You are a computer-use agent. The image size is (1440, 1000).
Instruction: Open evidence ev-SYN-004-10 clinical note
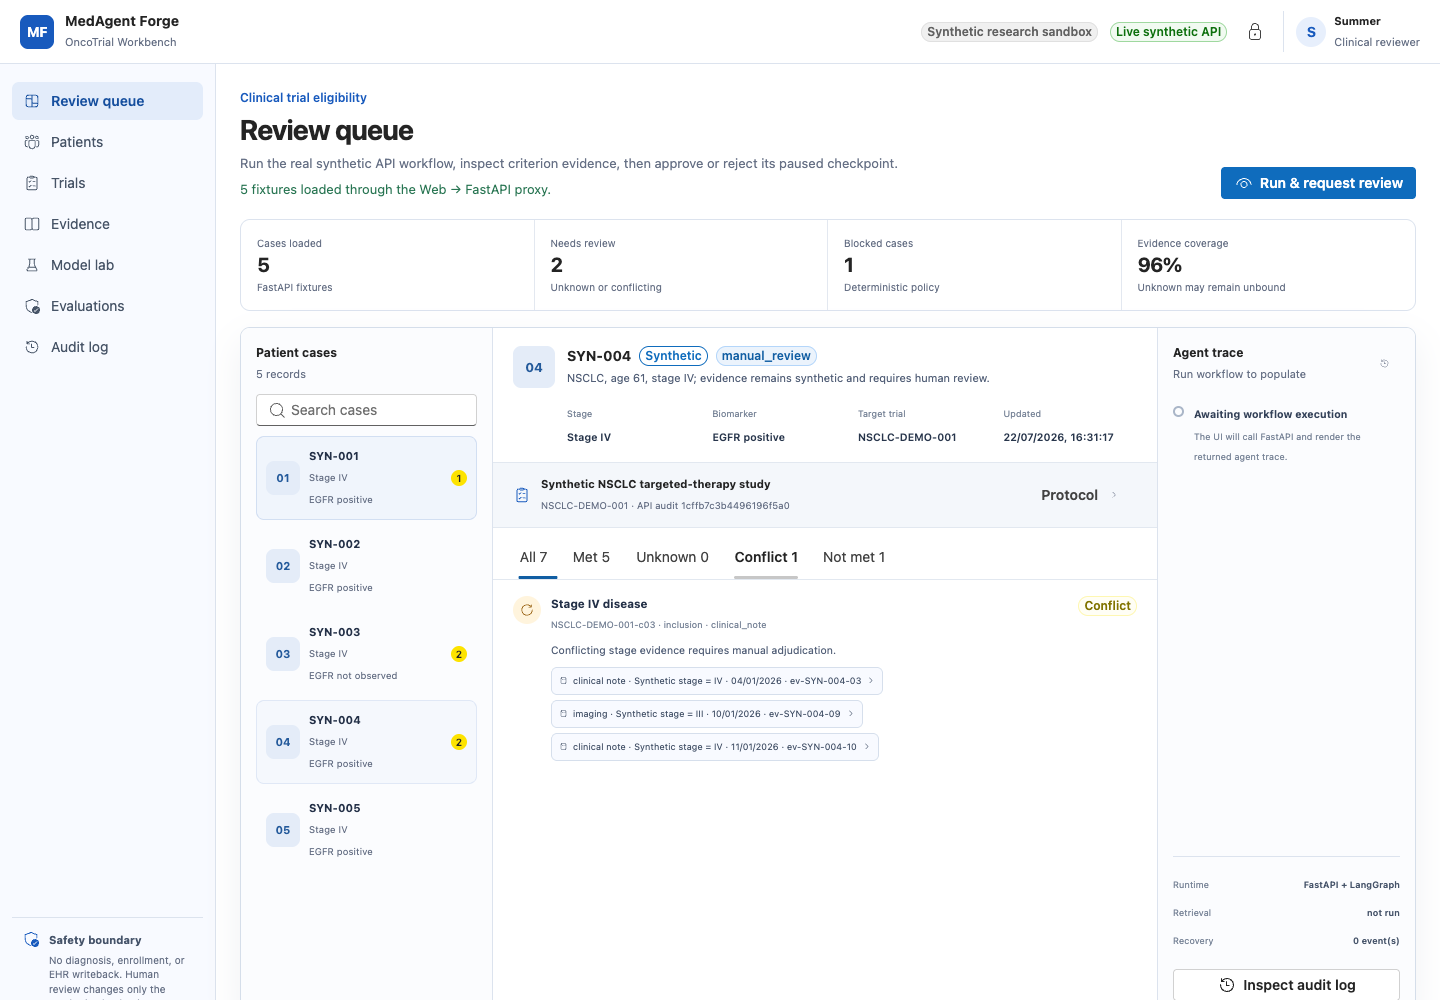714,747
